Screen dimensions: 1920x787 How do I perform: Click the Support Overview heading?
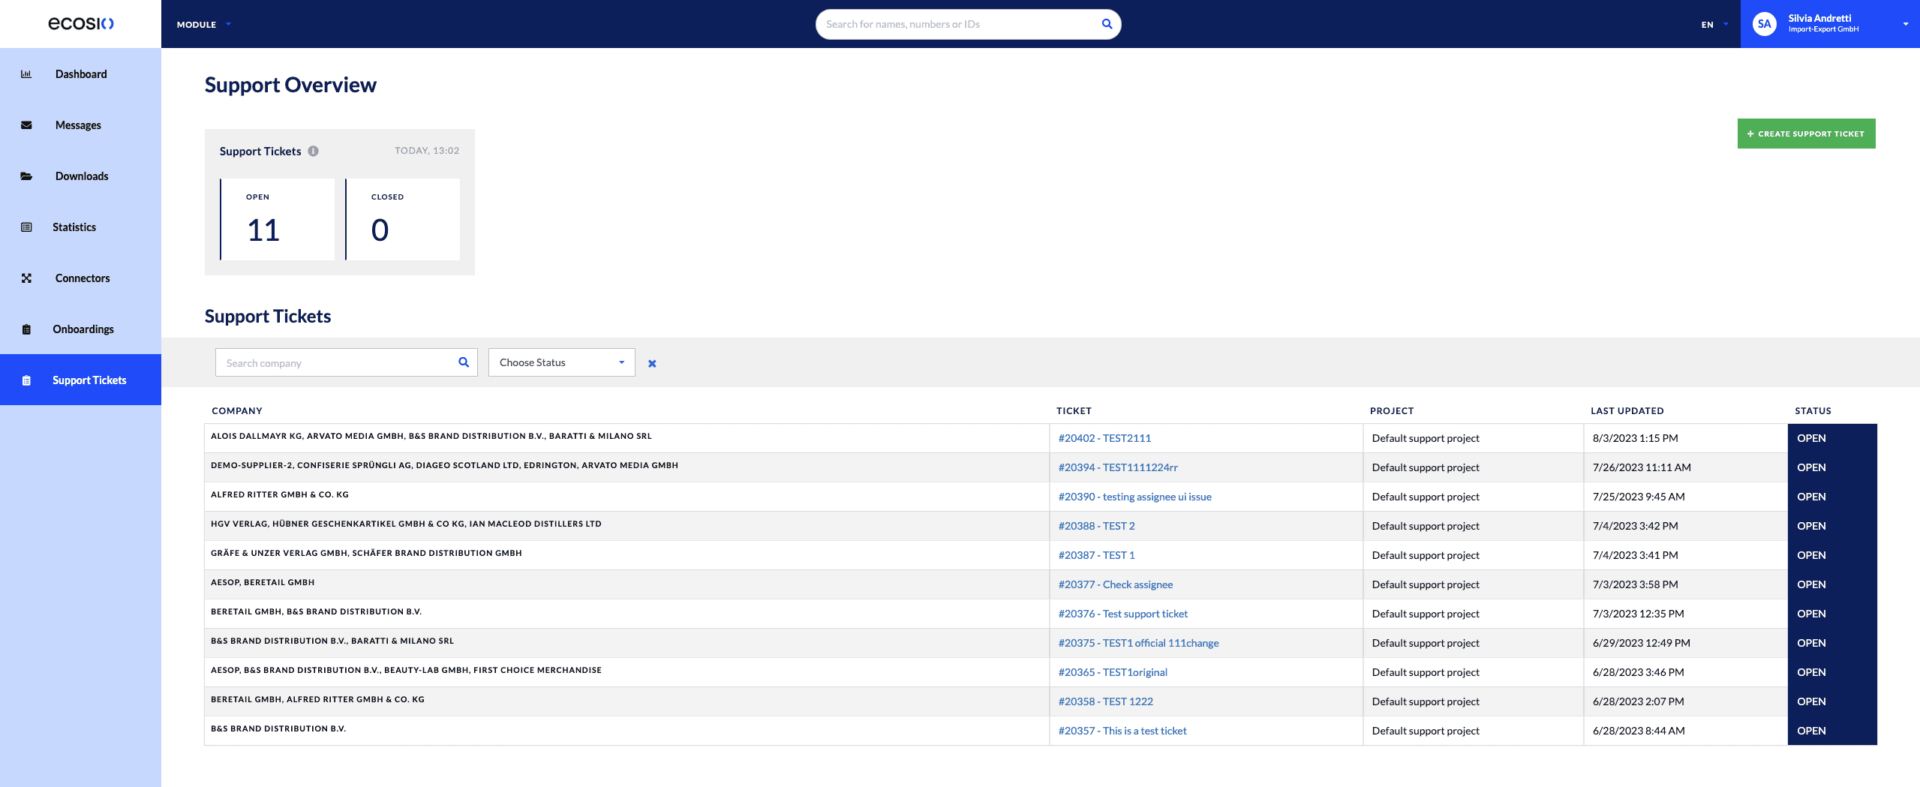pyautogui.click(x=290, y=85)
